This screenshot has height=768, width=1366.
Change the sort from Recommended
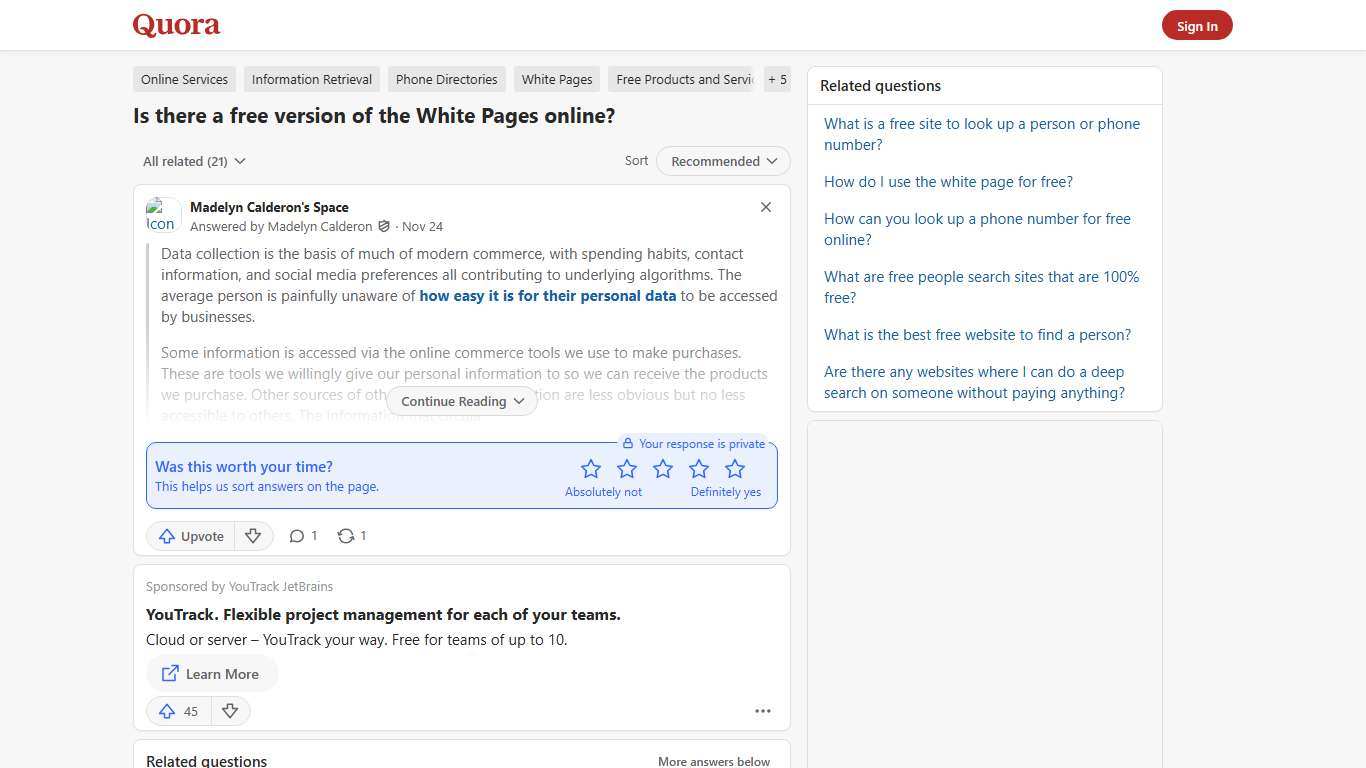[722, 161]
